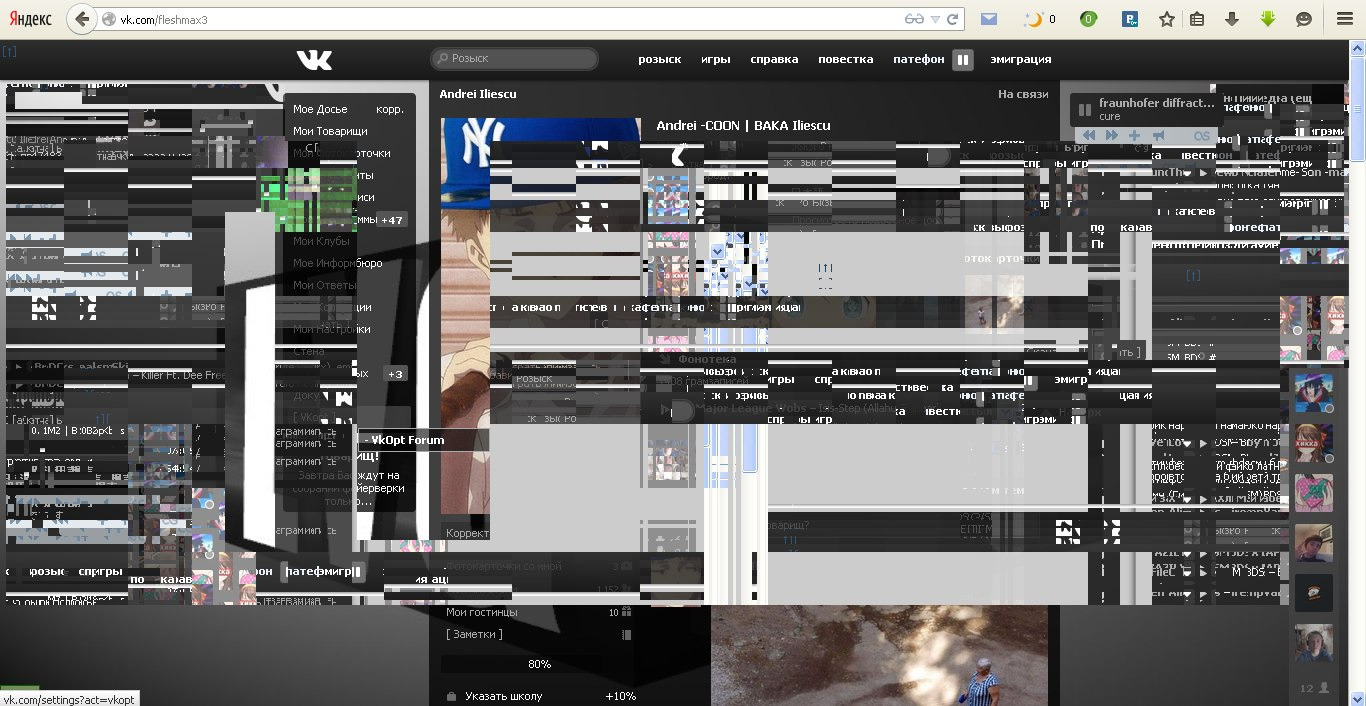Click the address bar URL
The width and height of the screenshot is (1366, 706).
point(164,19)
